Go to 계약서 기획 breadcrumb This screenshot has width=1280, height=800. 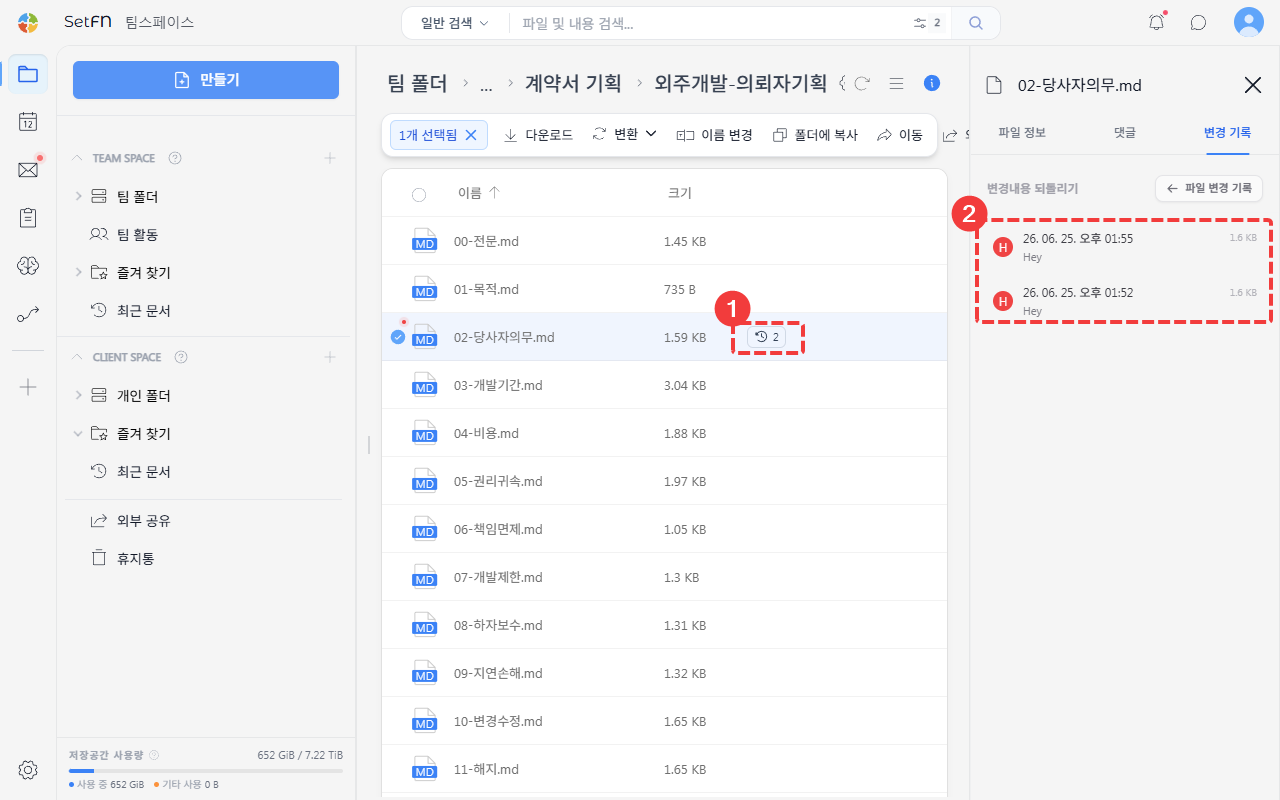click(572, 84)
